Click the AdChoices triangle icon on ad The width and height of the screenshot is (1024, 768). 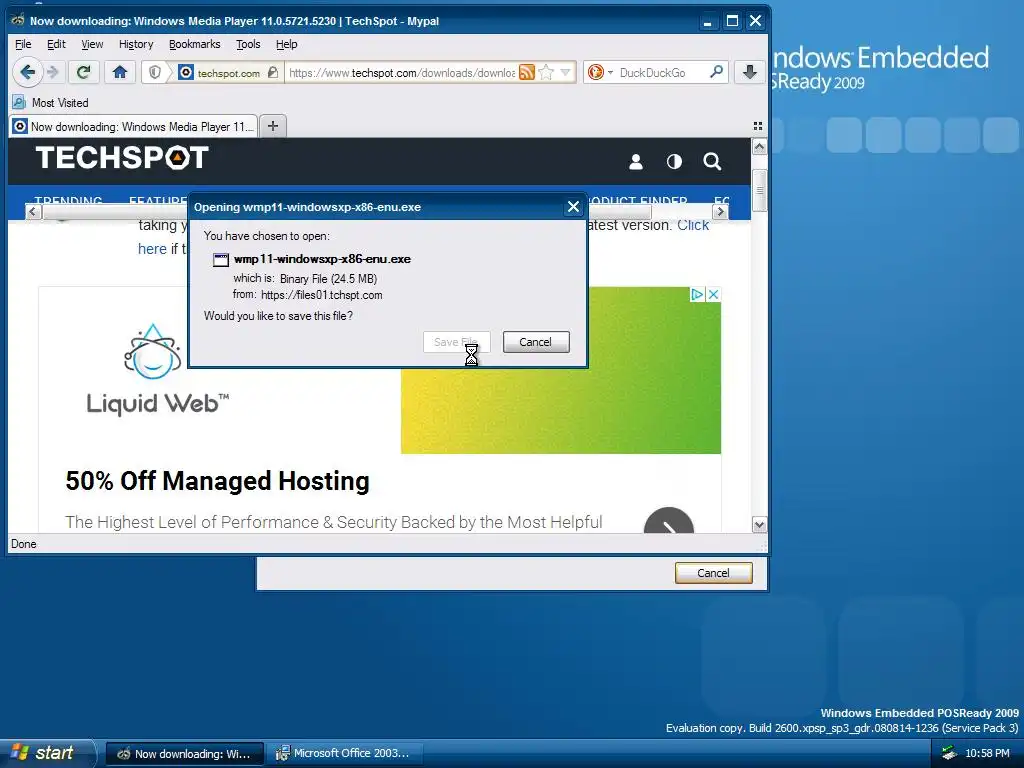tap(697, 295)
